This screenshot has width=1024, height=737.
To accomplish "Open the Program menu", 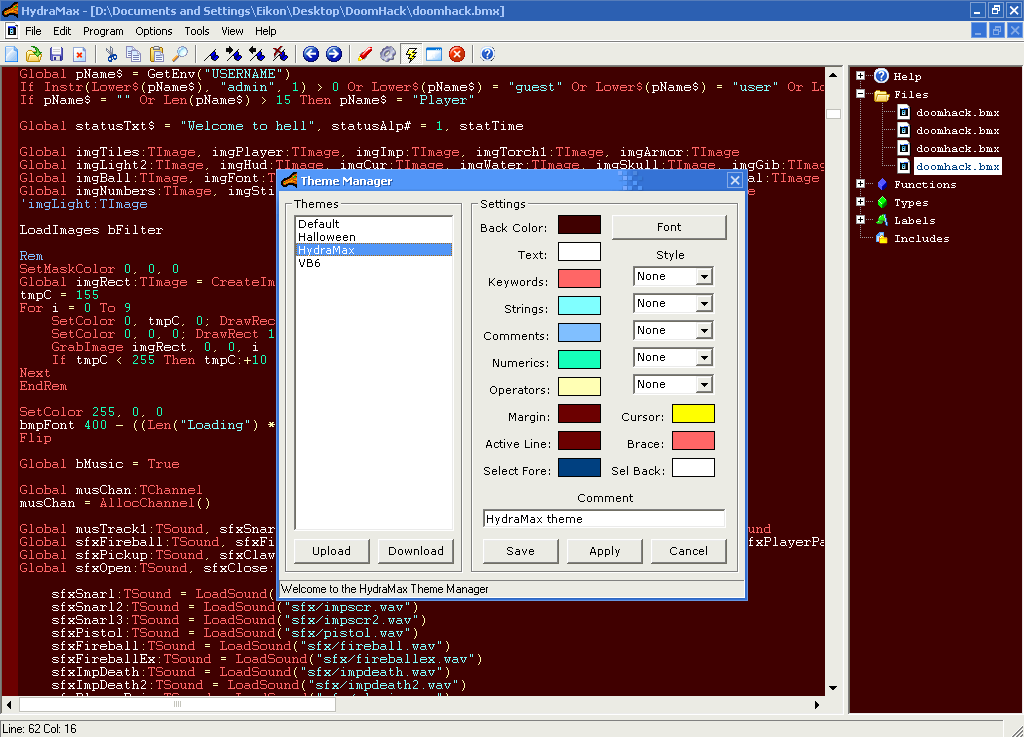I will (x=103, y=31).
